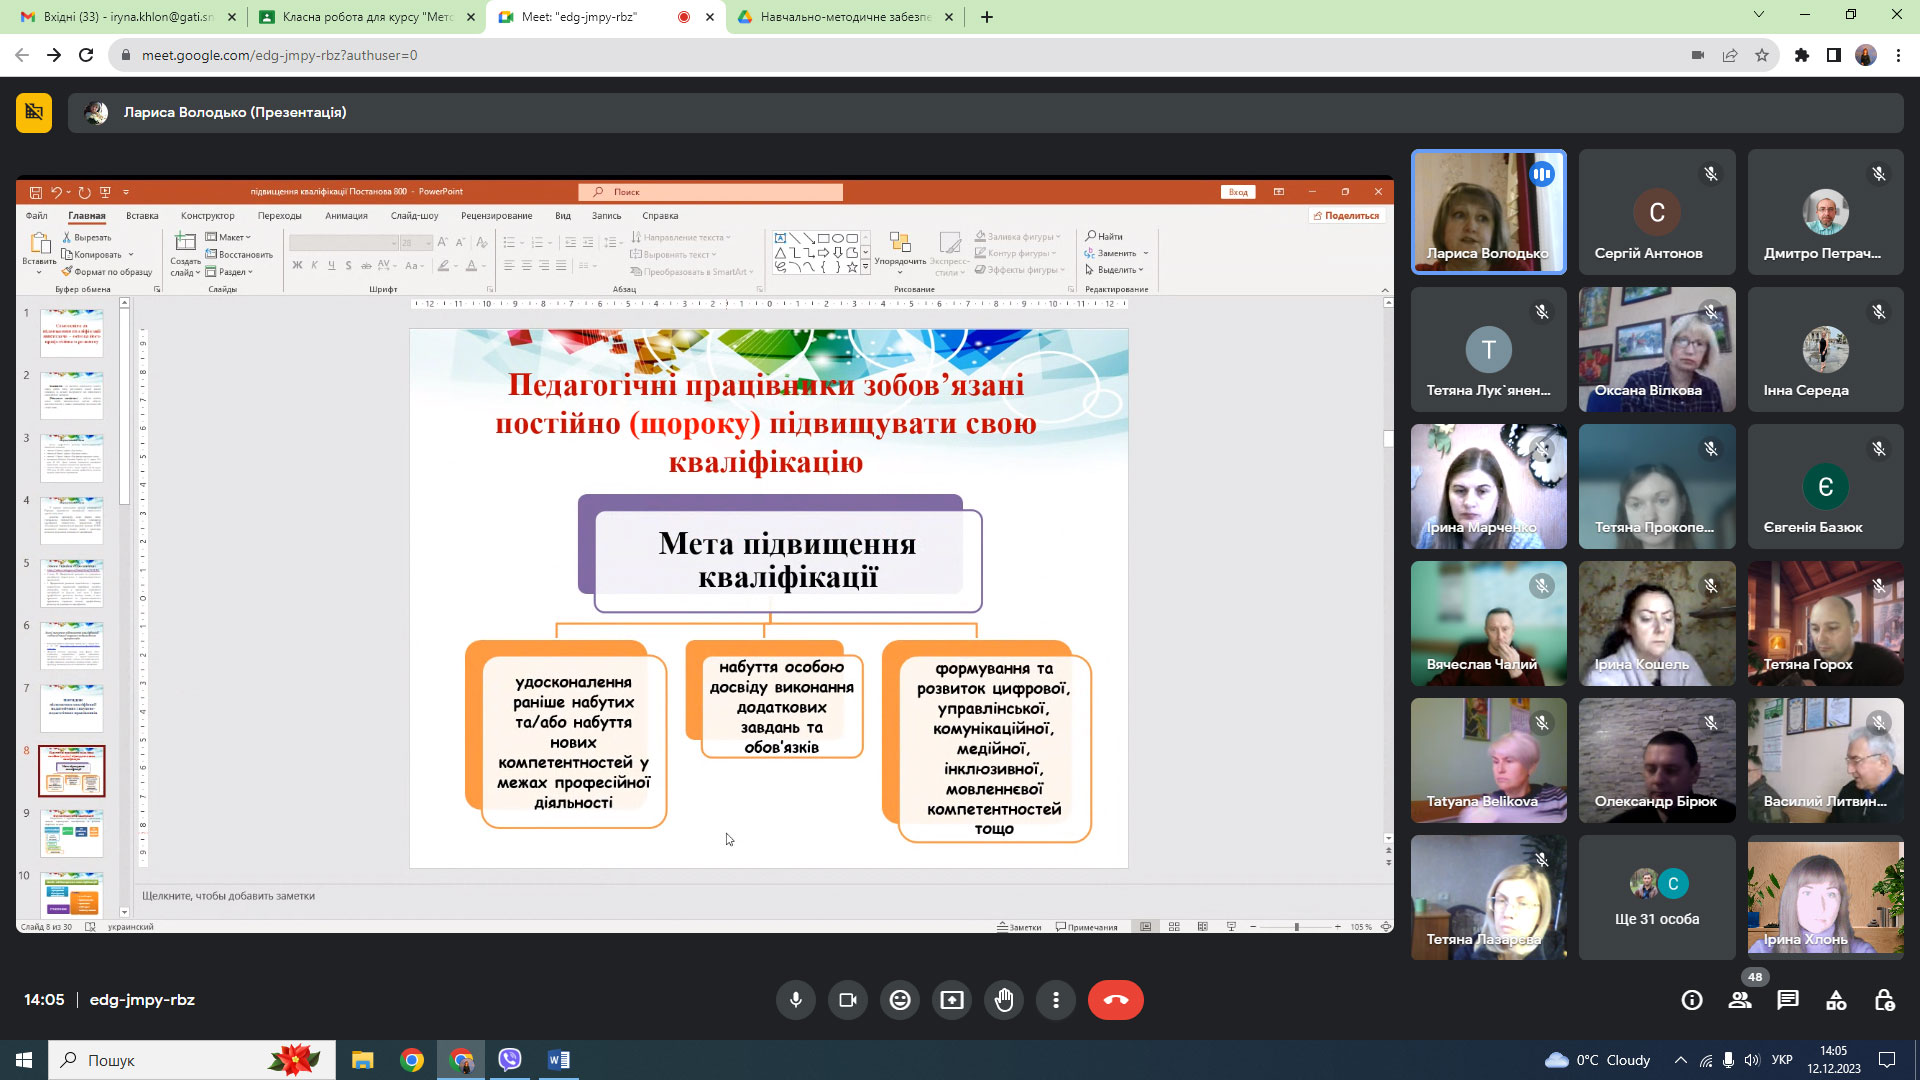The image size is (1920, 1080).
Task: Start slideshow from status bar button
Action: [x=1231, y=927]
